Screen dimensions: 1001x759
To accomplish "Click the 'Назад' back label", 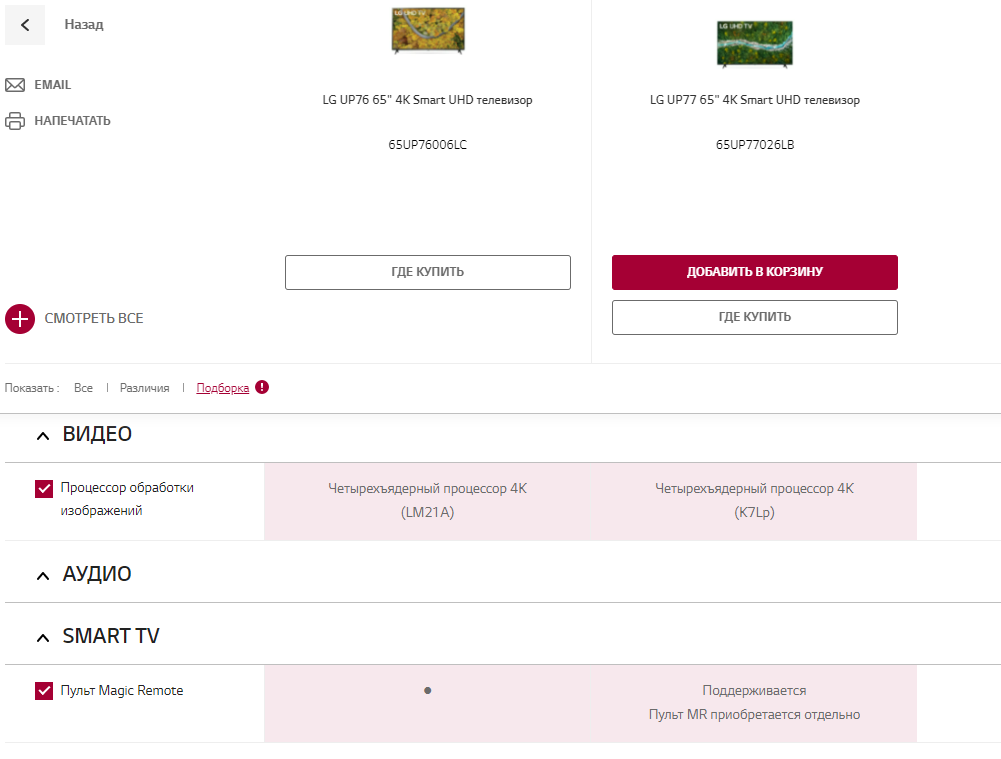I will (84, 25).
